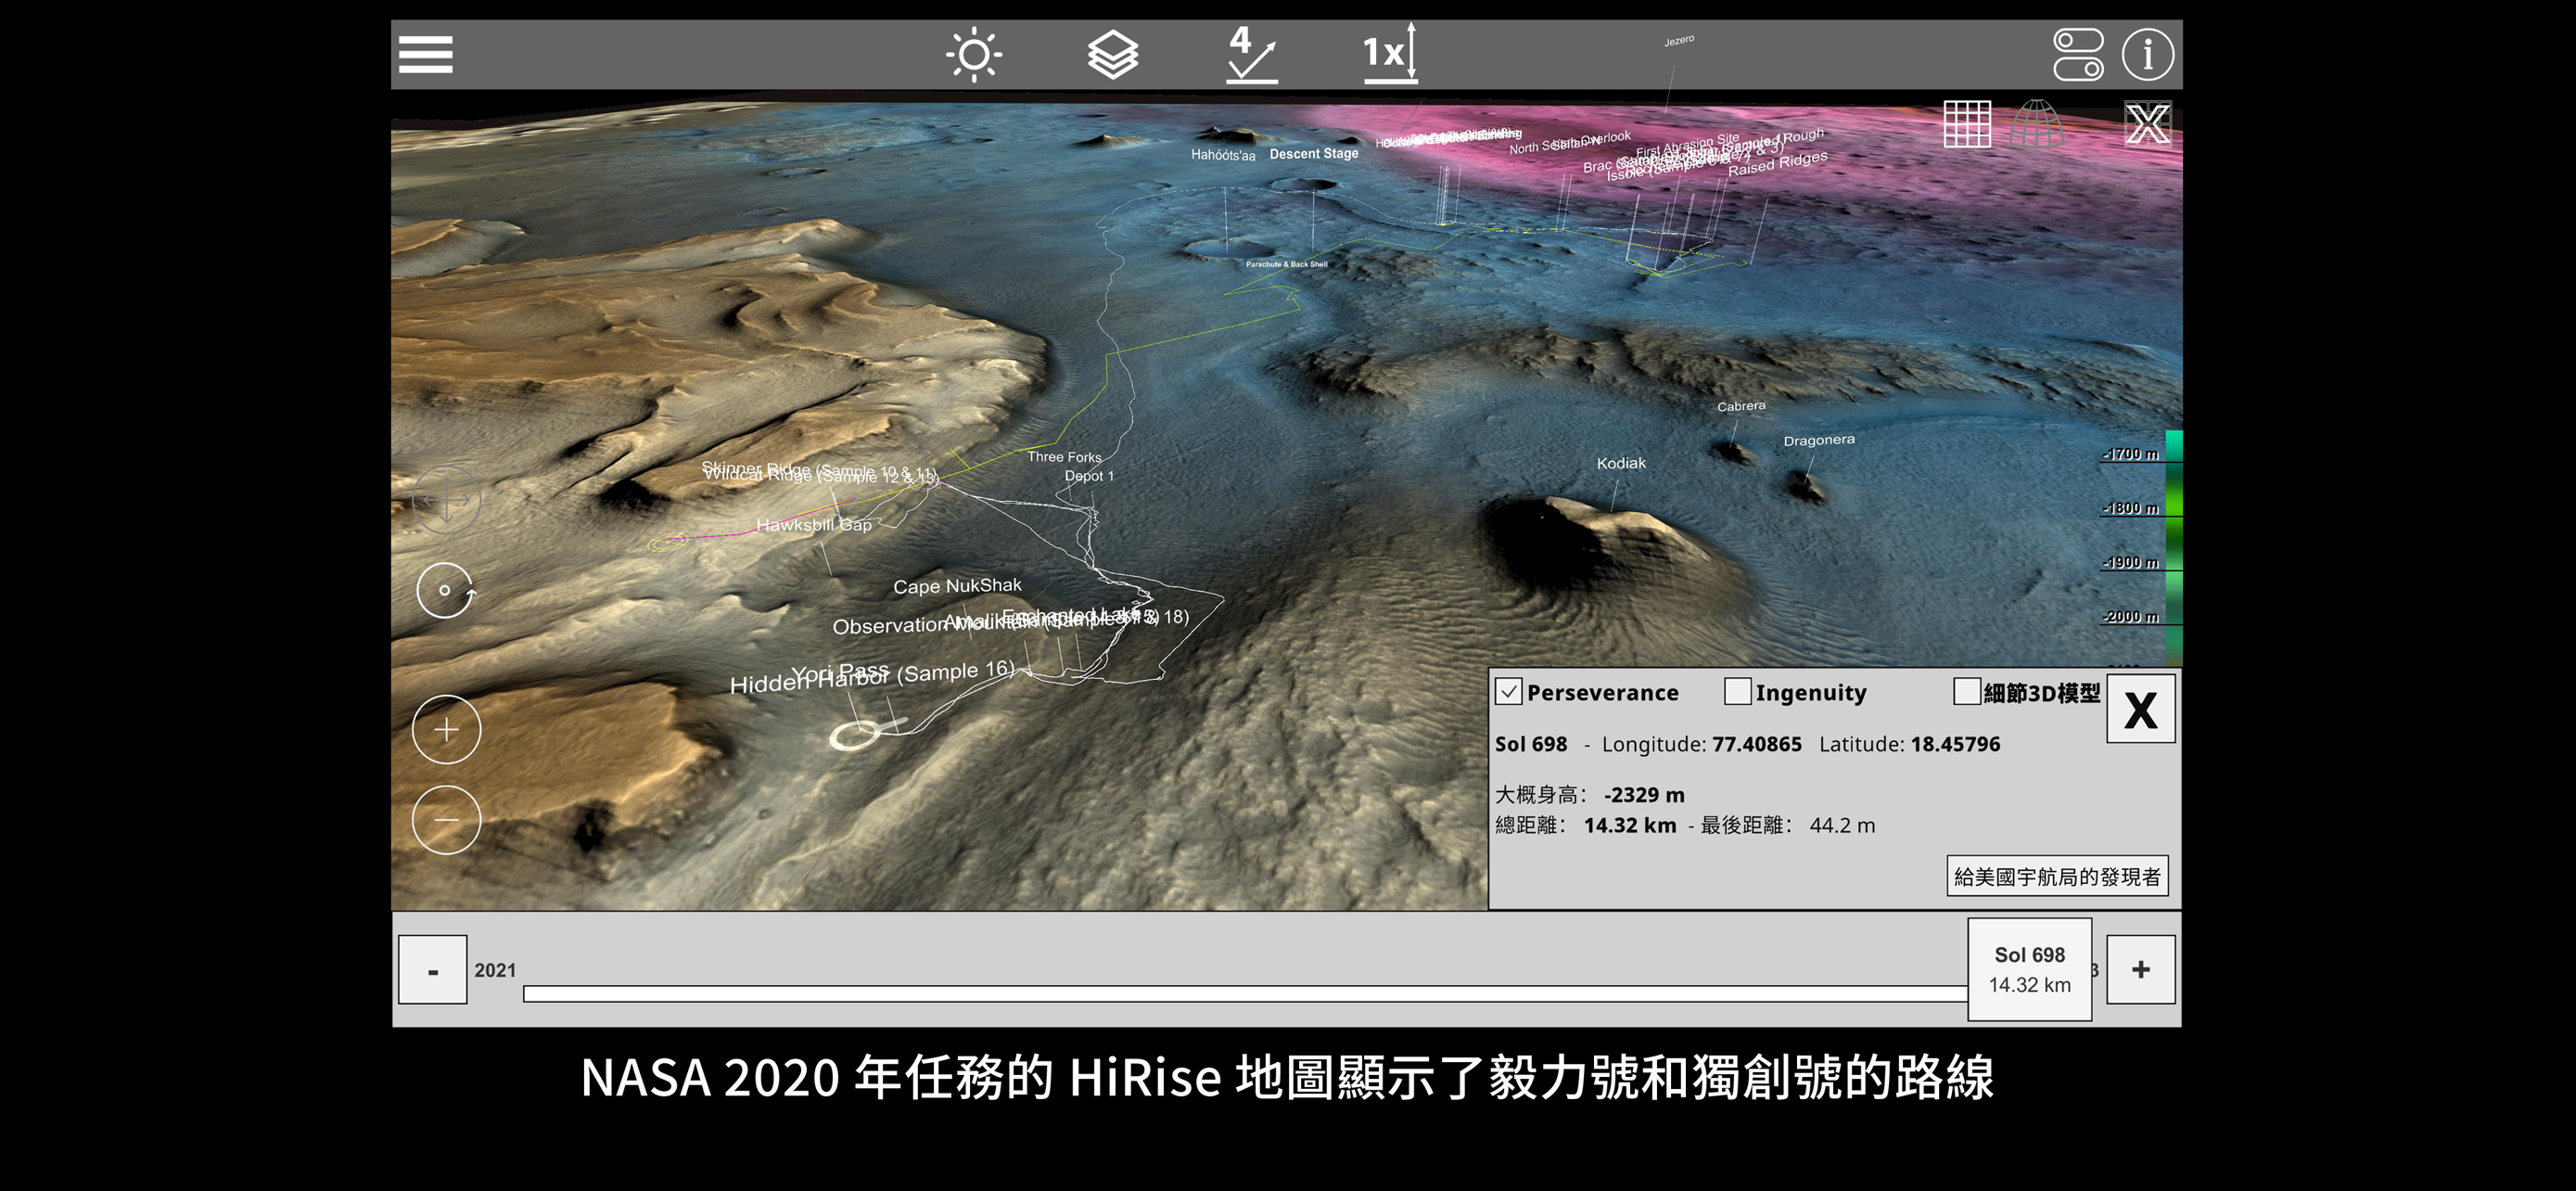The image size is (2576, 1191).
Task: Click the Longitude 77.40865 value
Action: 1756,744
